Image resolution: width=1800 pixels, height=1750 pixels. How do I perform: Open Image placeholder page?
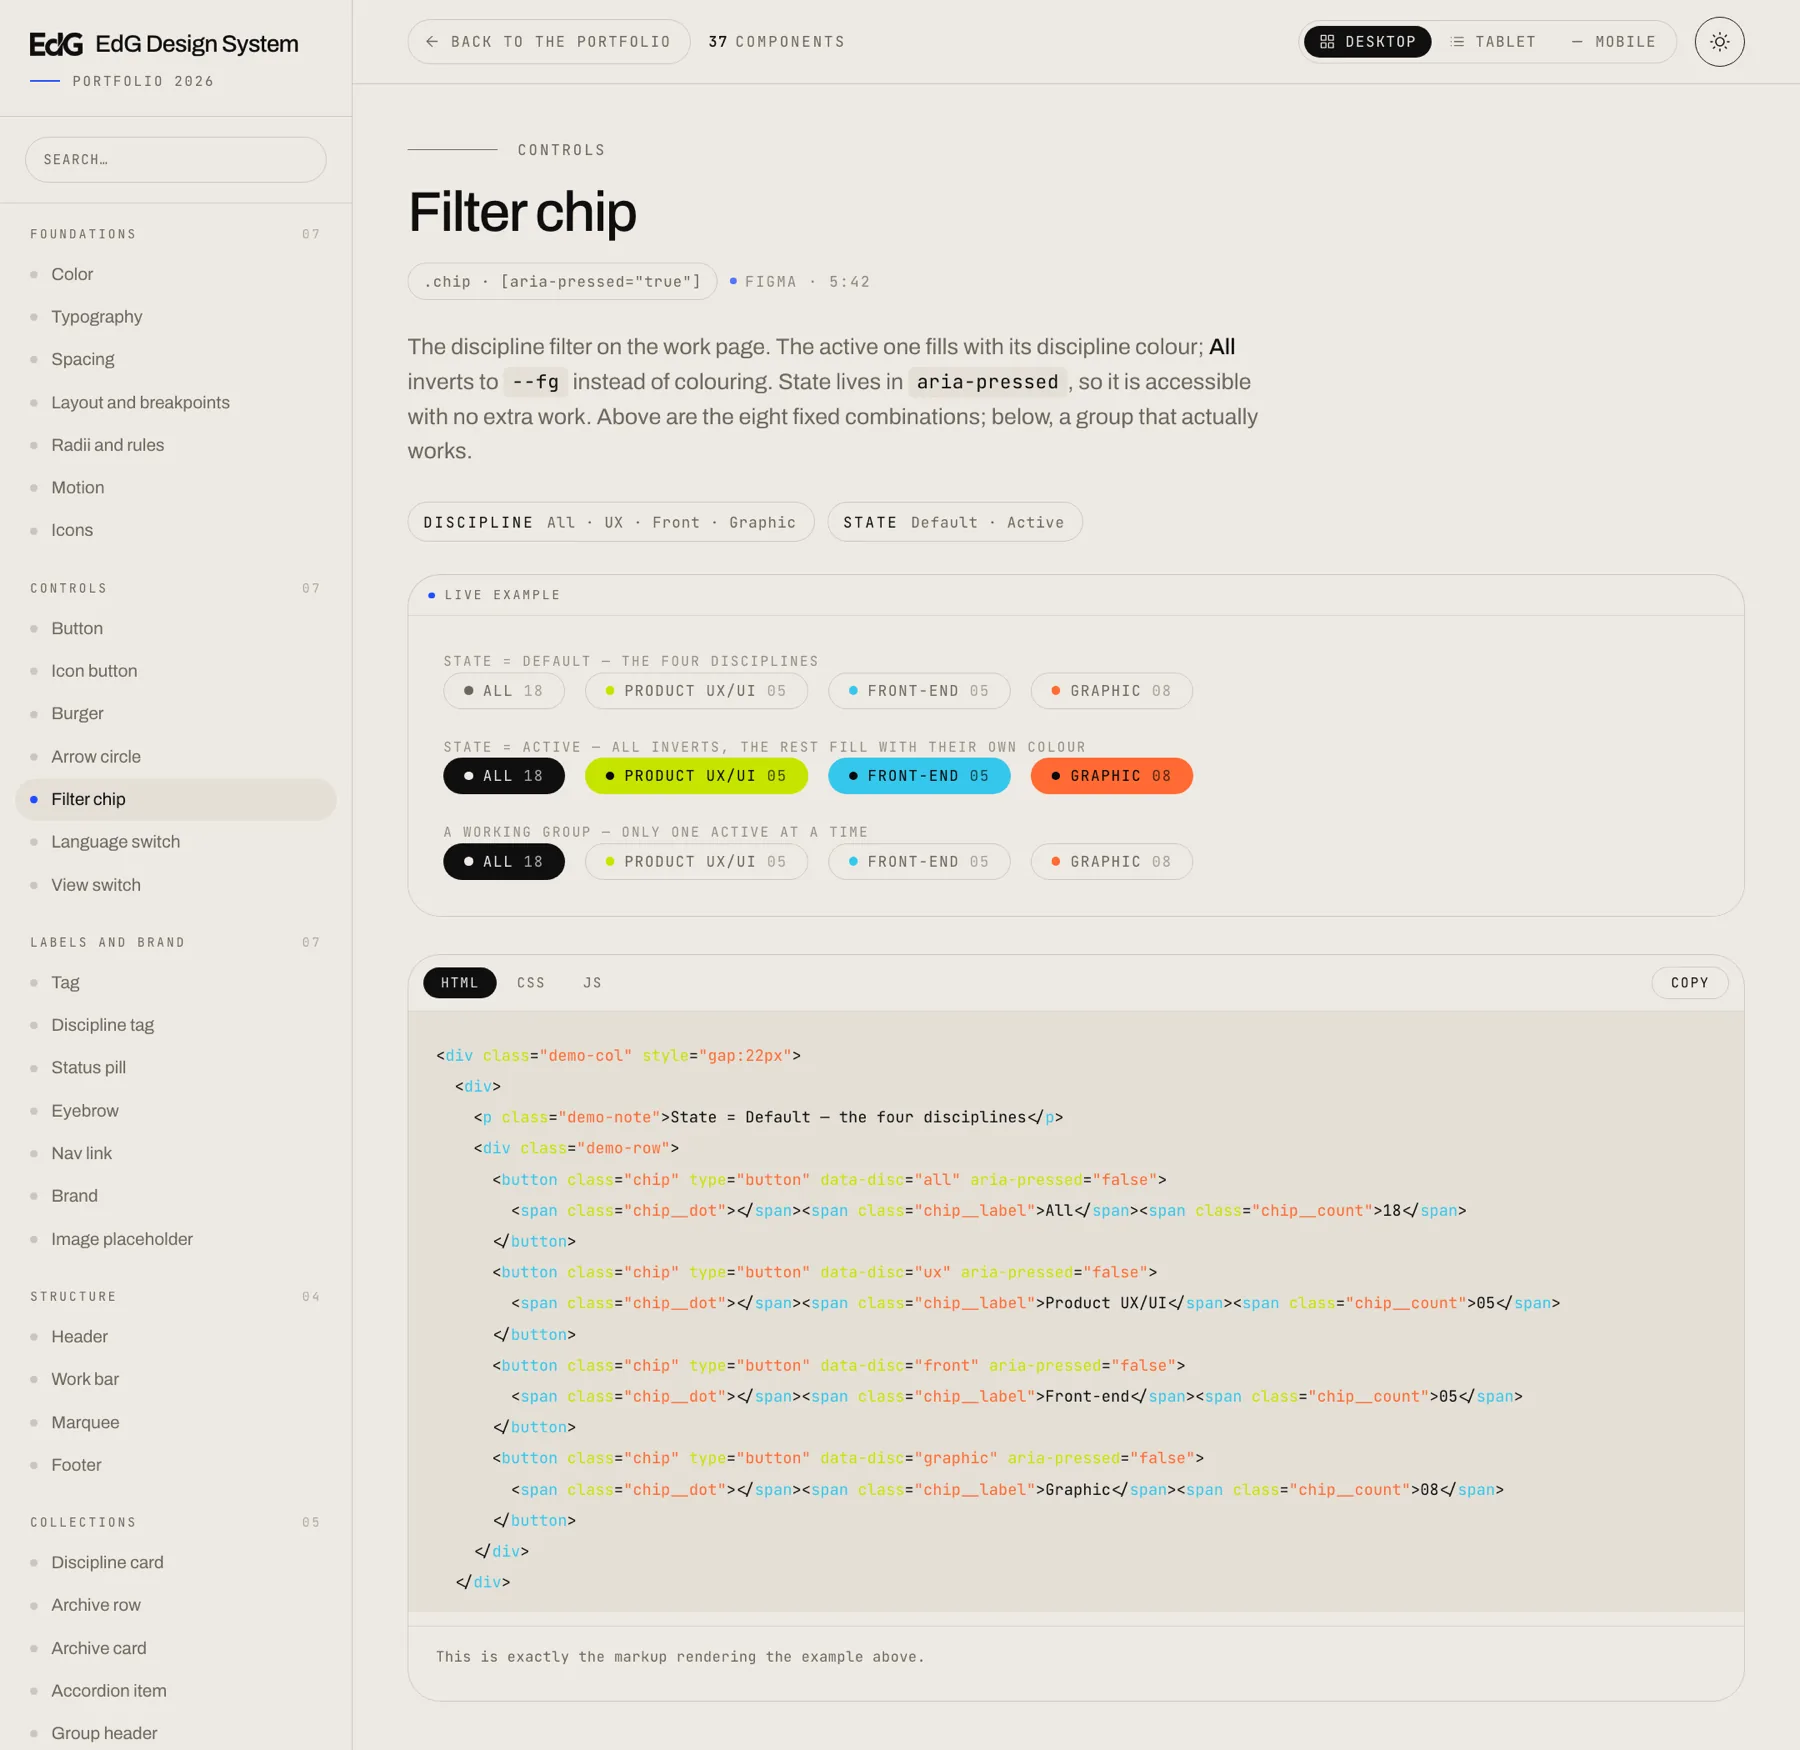coord(176,1239)
